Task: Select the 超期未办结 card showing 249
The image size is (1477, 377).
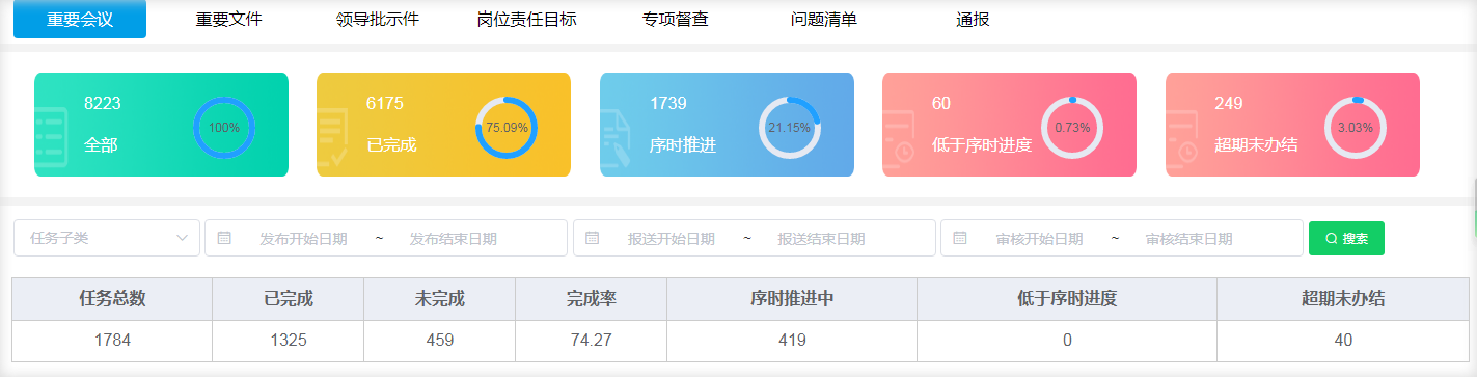Action: 1293,125
